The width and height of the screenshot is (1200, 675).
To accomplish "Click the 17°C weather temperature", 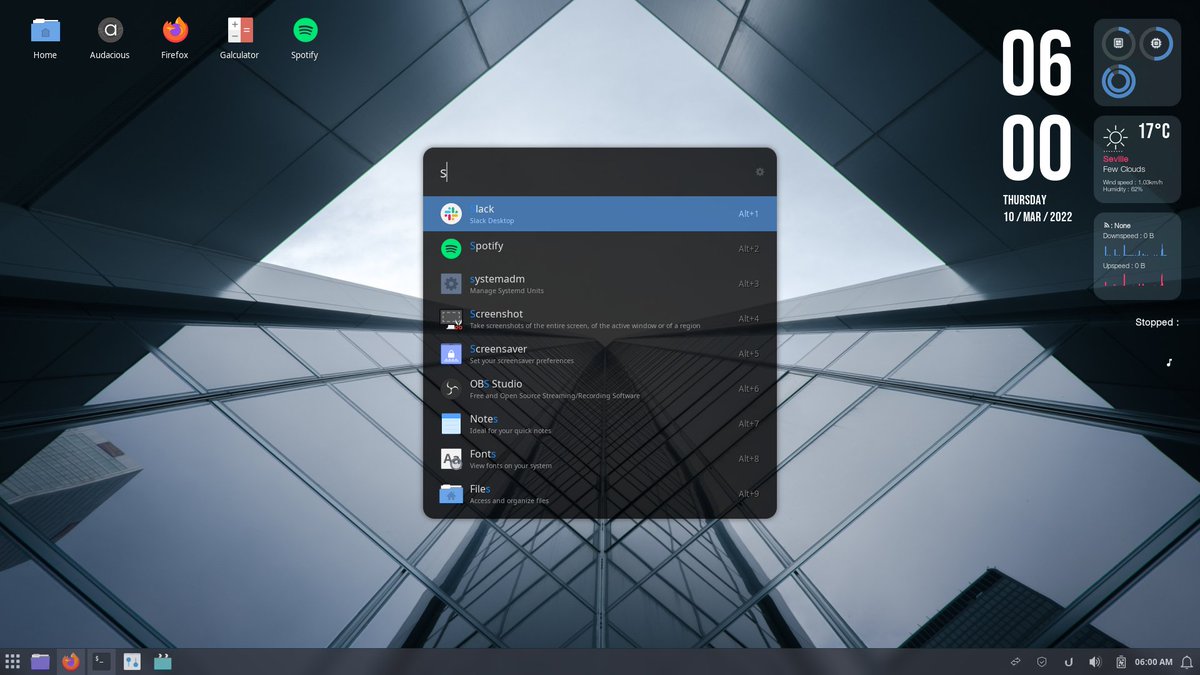I will click(1154, 131).
